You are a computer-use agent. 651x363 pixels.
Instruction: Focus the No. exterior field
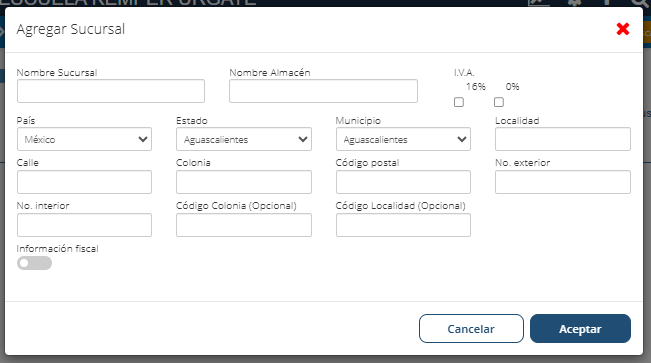(x=563, y=182)
